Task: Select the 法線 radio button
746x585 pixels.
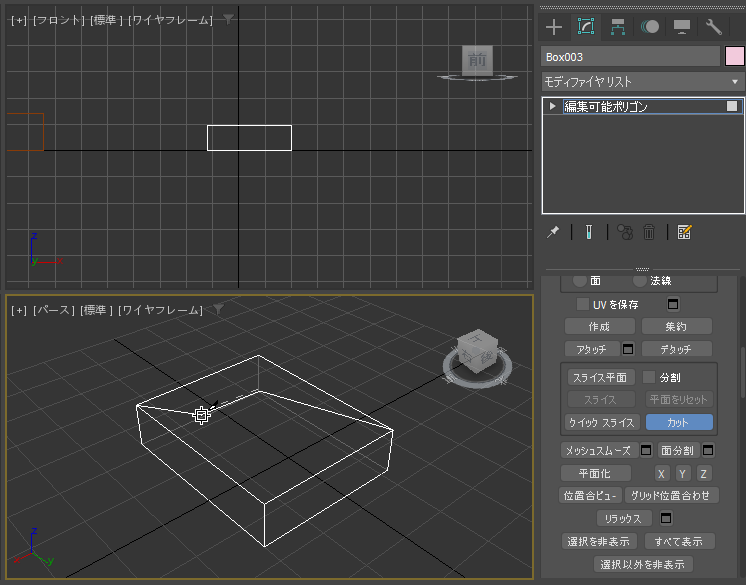Action: click(639, 281)
